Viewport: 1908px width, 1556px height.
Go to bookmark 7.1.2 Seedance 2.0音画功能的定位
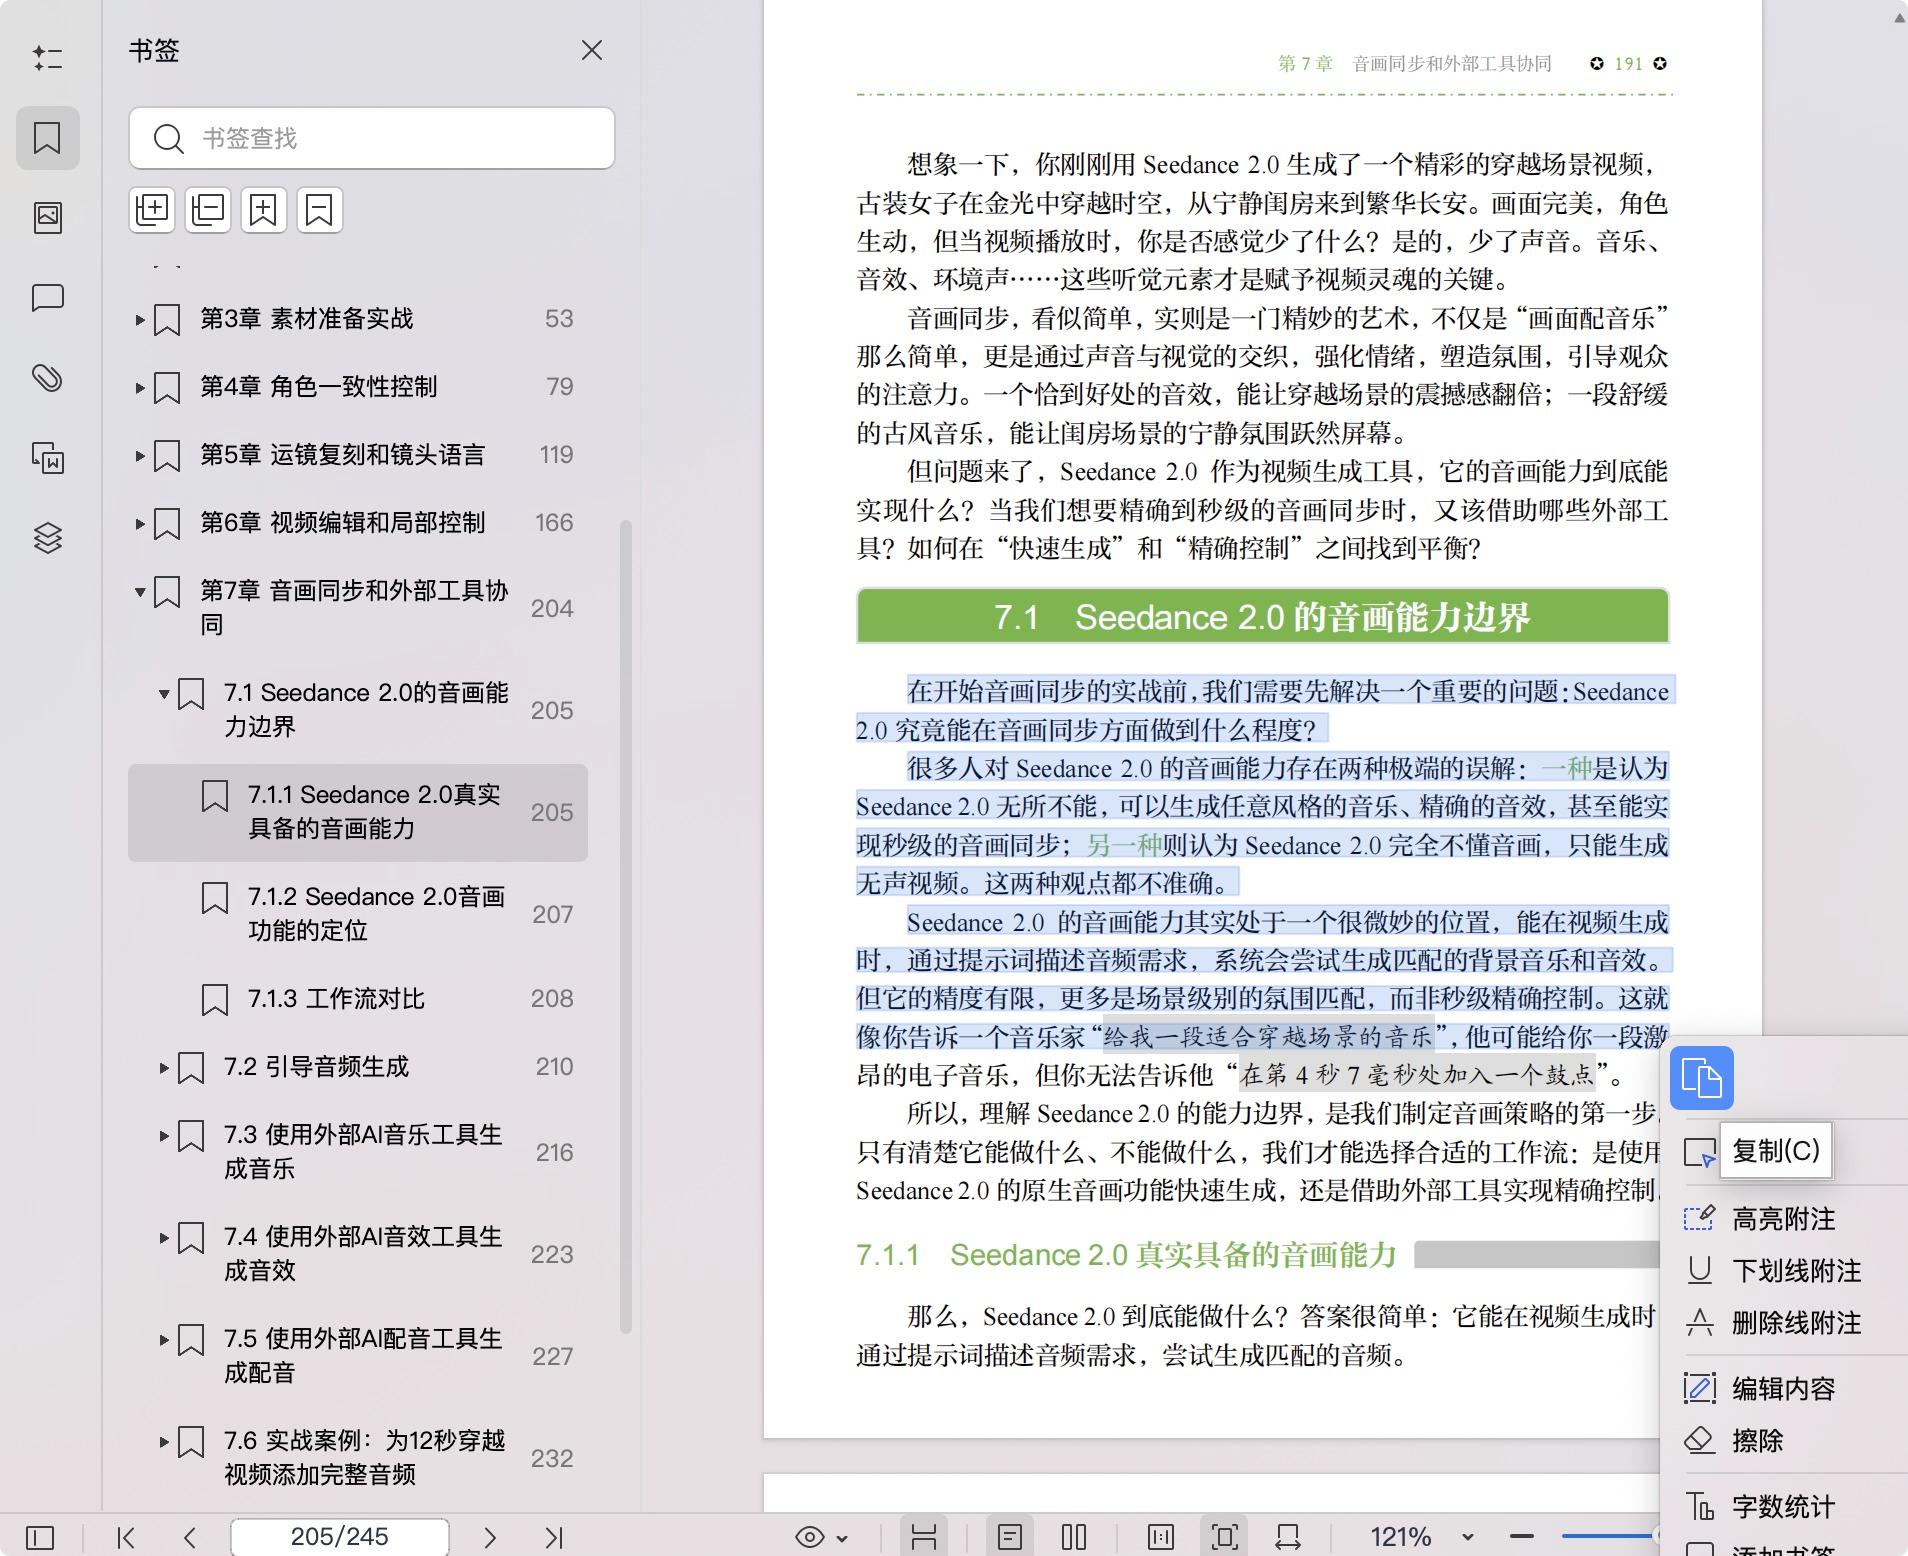(358, 914)
